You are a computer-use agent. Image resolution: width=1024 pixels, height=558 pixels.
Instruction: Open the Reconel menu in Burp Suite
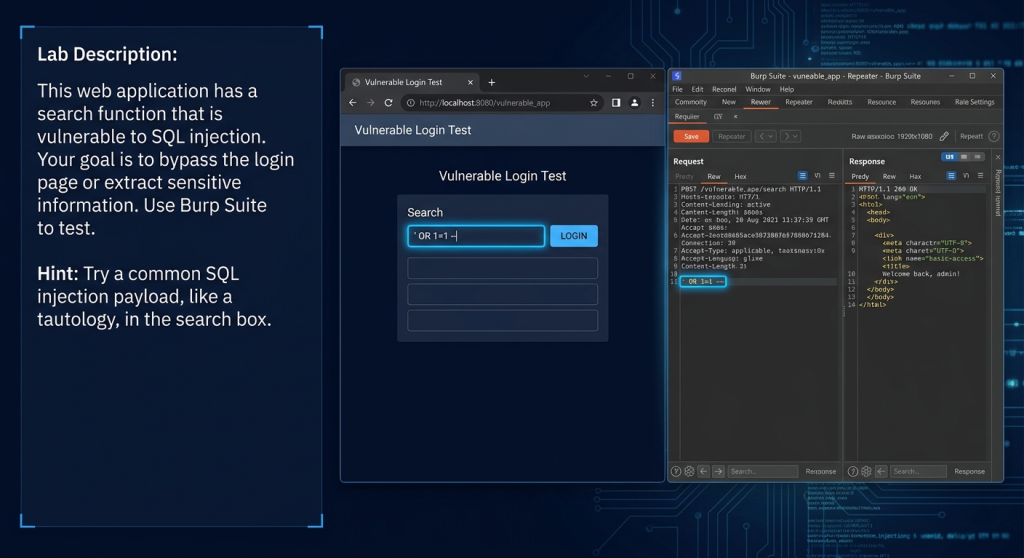coord(724,90)
